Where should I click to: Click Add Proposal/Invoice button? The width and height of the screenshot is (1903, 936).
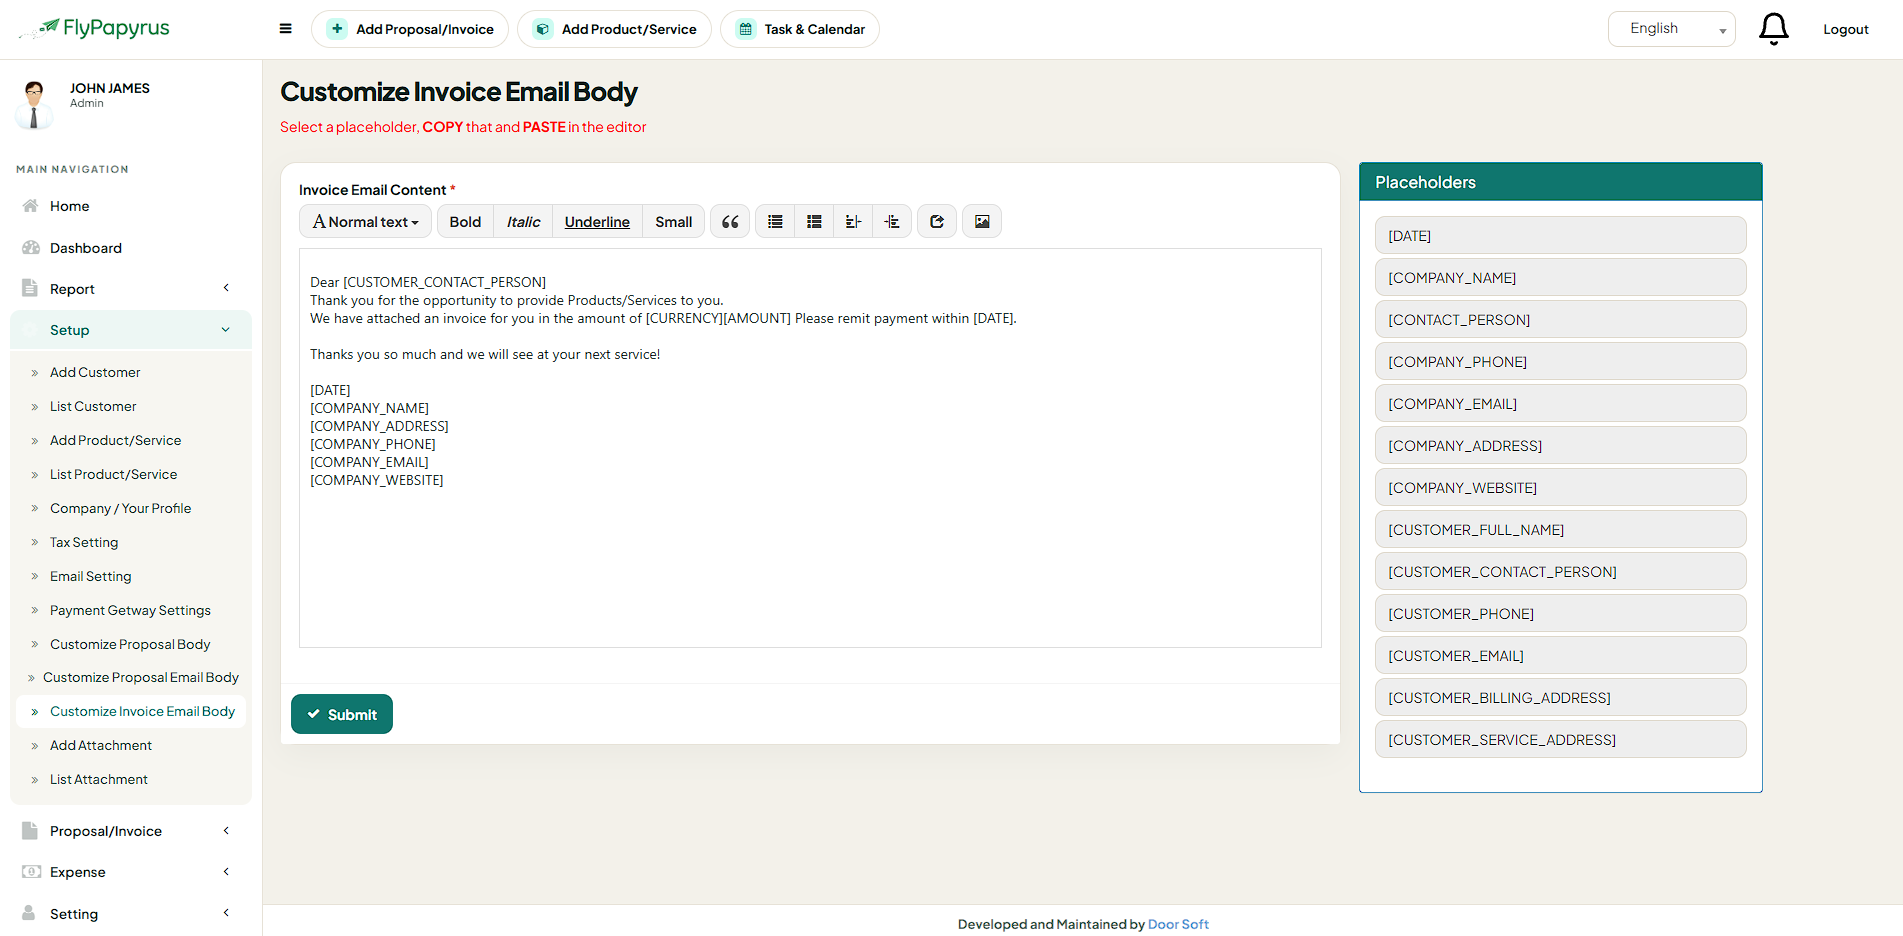(410, 29)
